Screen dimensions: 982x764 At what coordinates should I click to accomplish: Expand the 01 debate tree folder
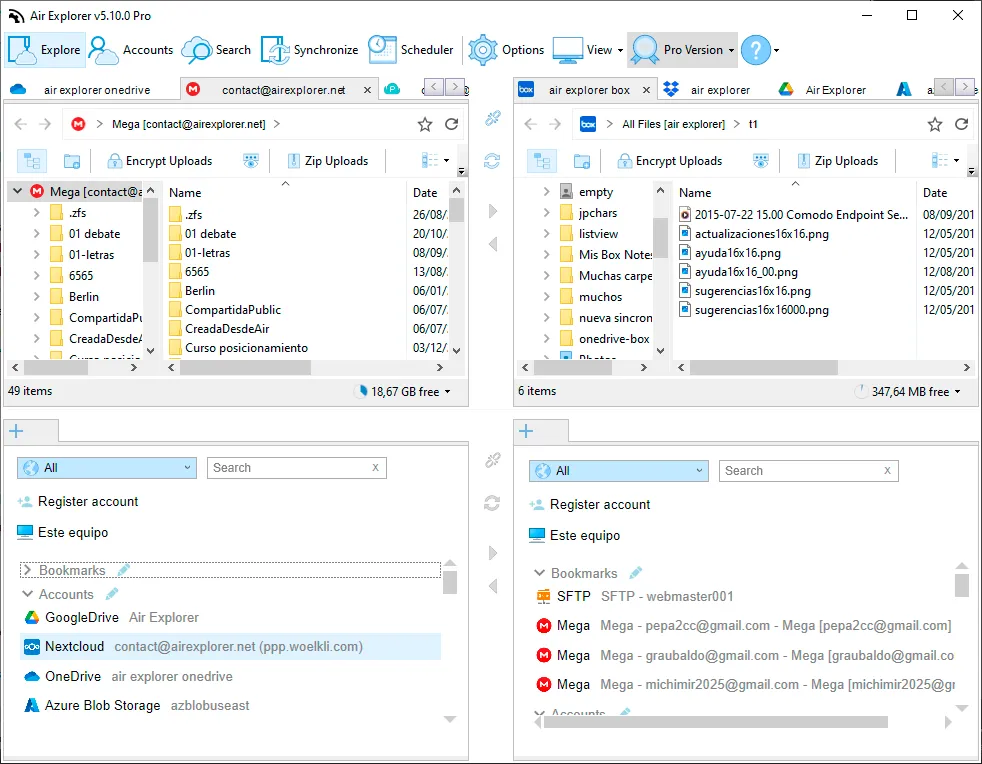pyautogui.click(x=36, y=234)
